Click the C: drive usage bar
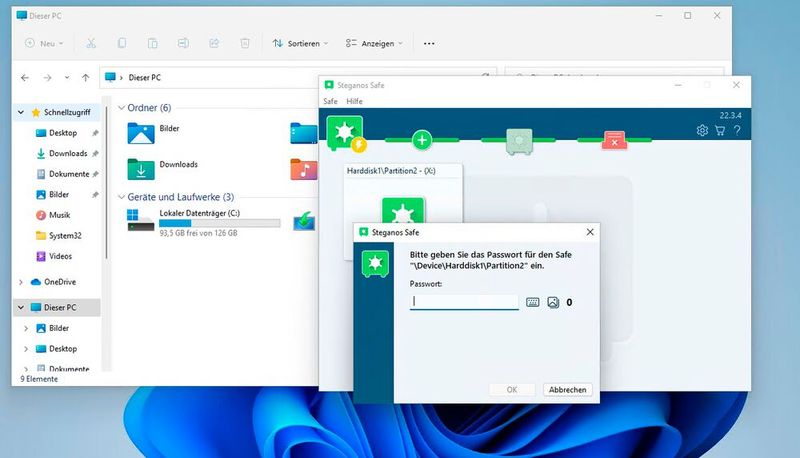The width and height of the screenshot is (800, 458). click(219, 223)
